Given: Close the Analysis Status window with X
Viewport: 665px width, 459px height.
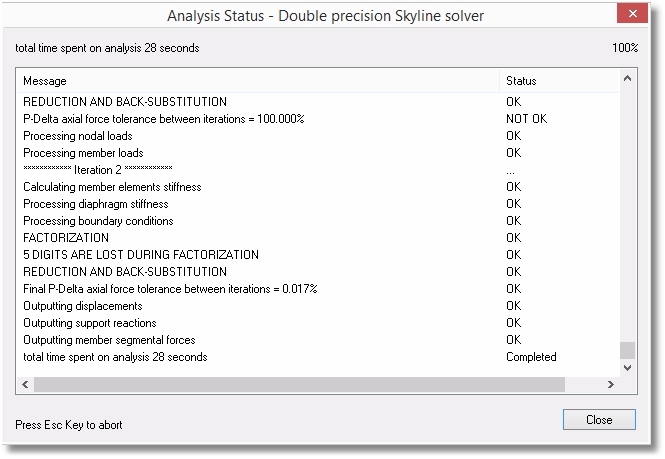Looking at the screenshot, I should pyautogui.click(x=632, y=15).
